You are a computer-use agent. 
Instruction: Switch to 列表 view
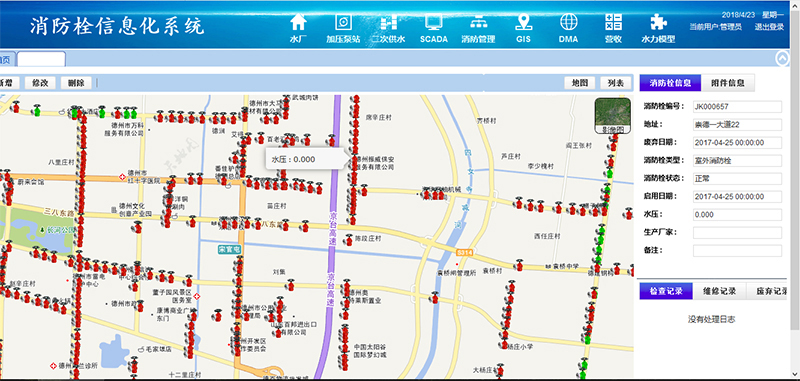[x=615, y=83]
